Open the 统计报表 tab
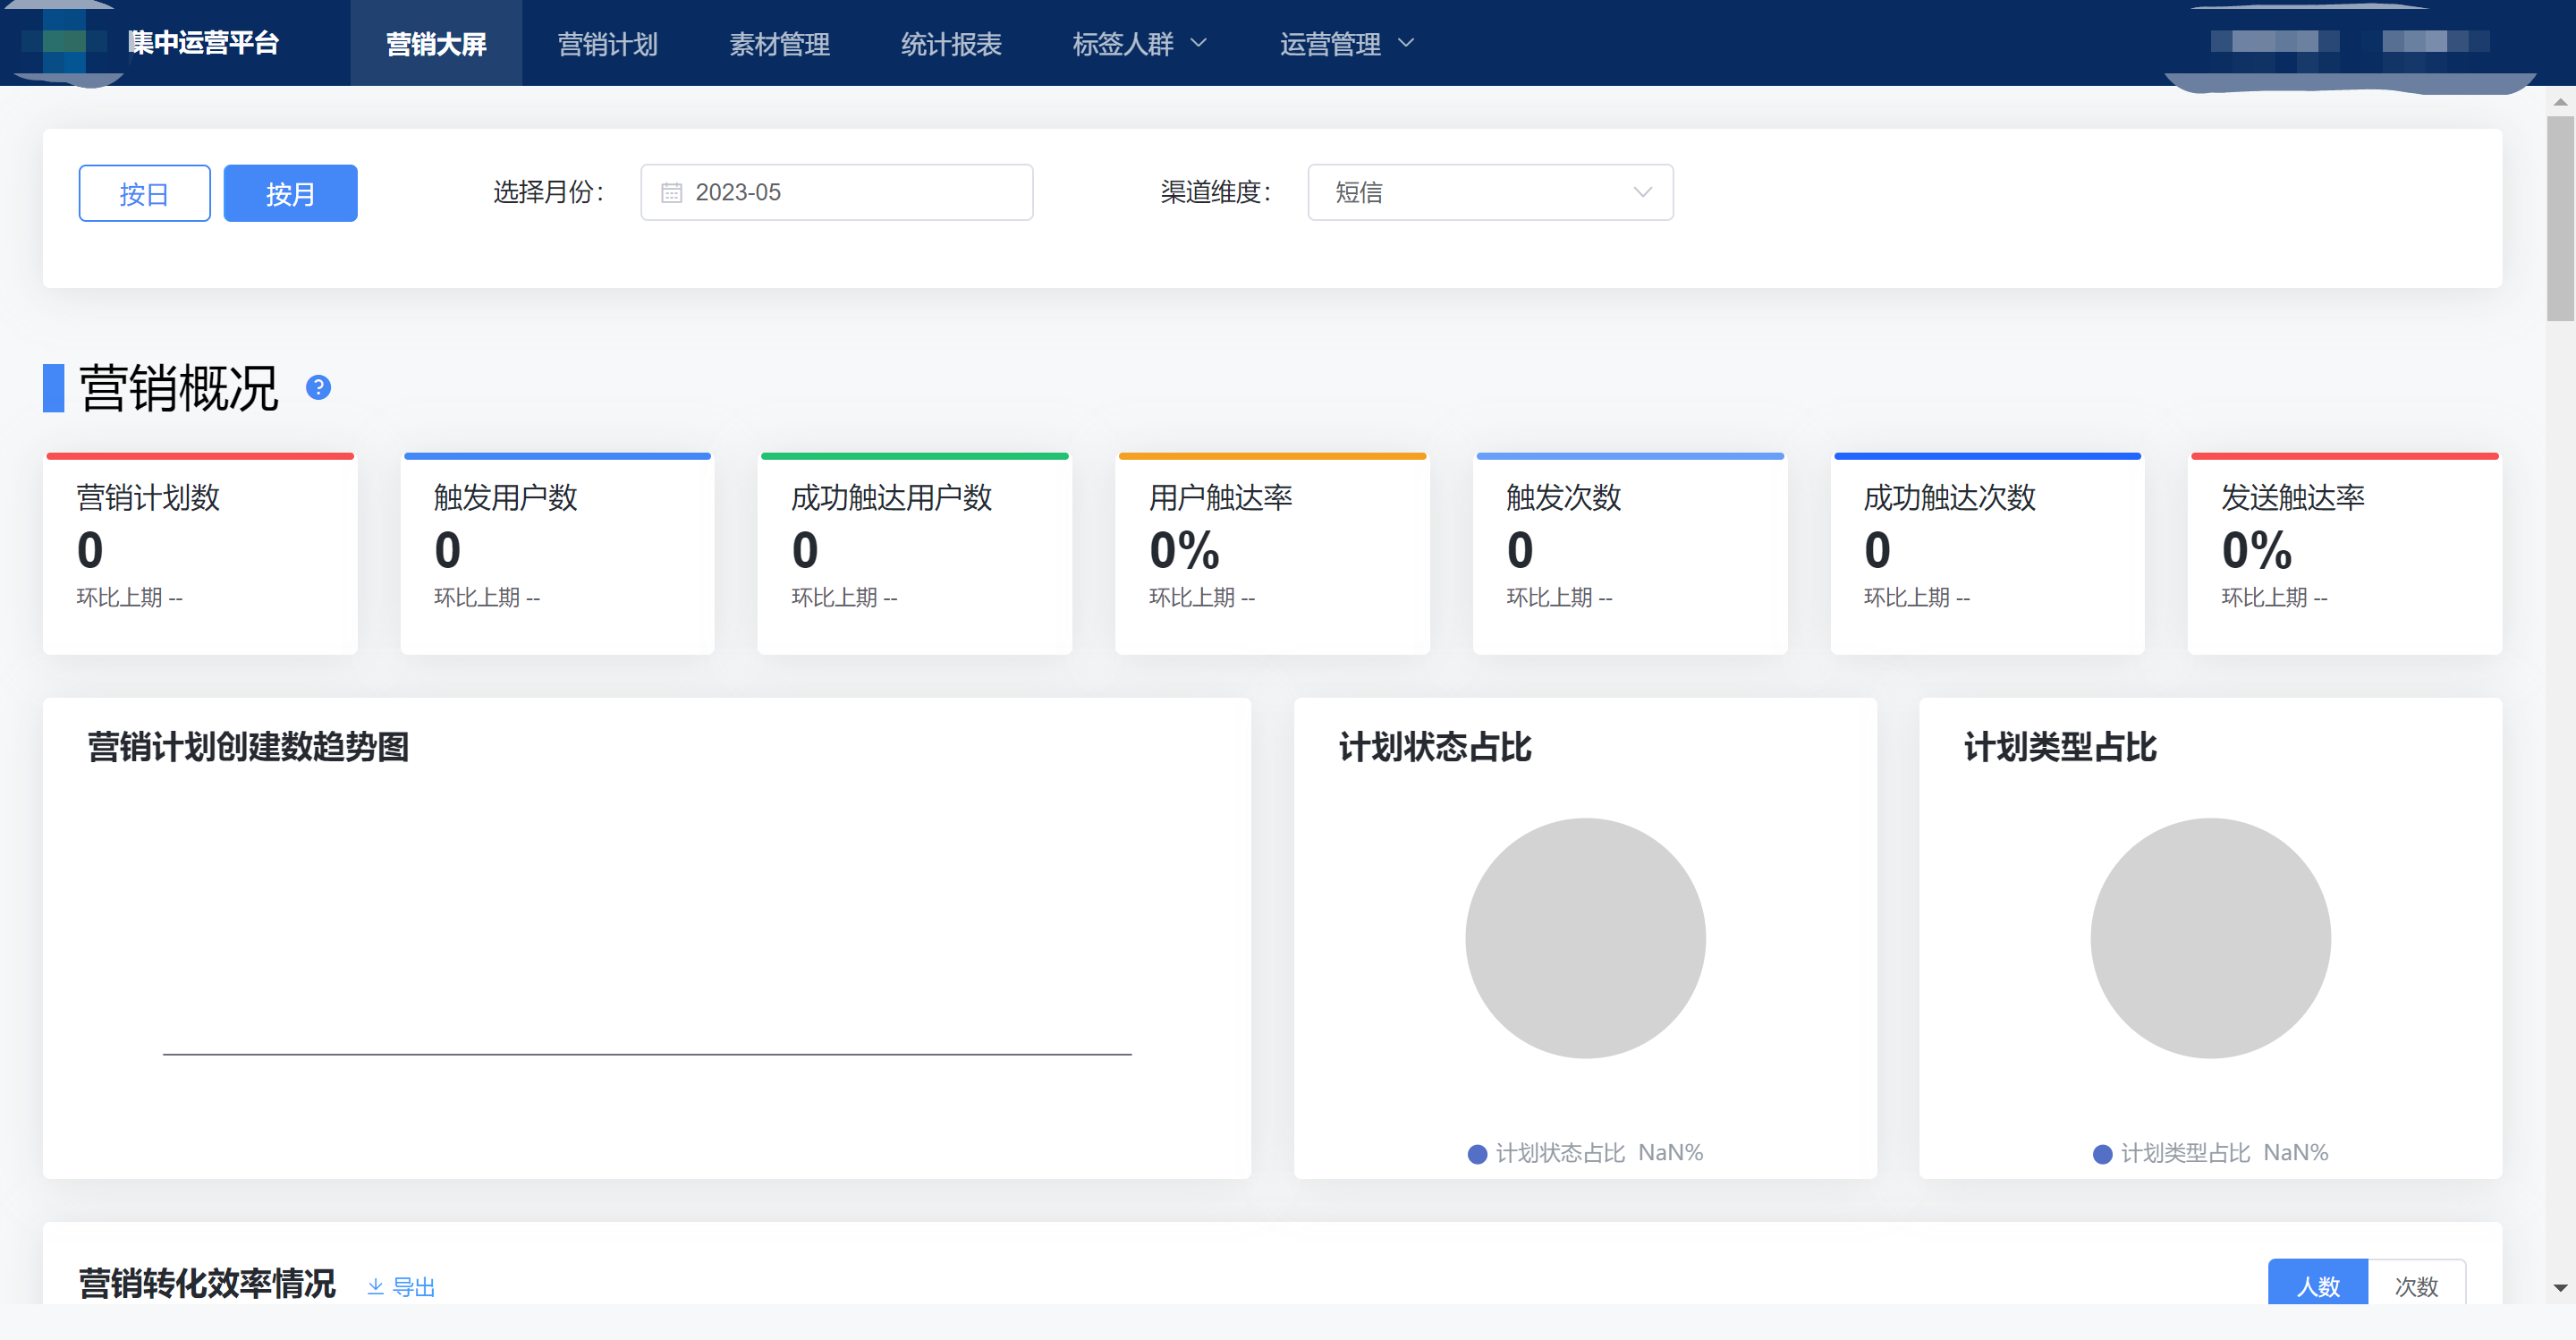 951,43
